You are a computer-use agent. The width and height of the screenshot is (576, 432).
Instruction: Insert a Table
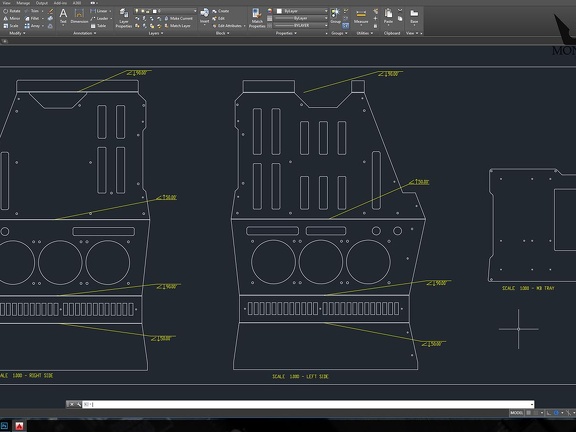(x=98, y=26)
